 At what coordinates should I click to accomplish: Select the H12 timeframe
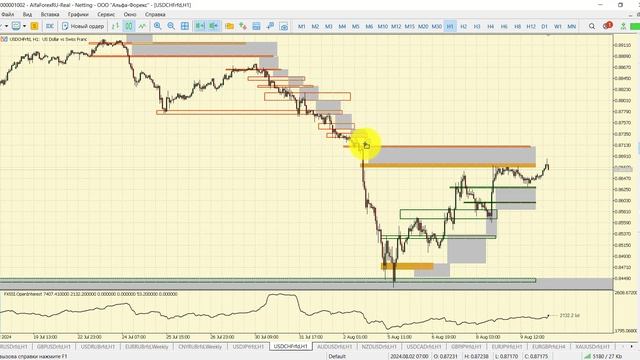531,26
